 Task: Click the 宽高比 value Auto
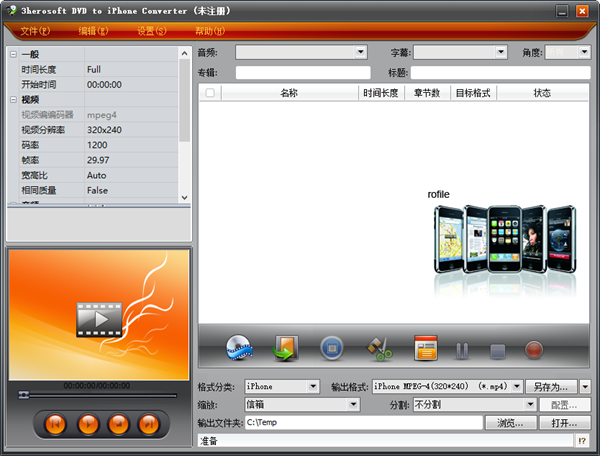[x=131, y=175]
